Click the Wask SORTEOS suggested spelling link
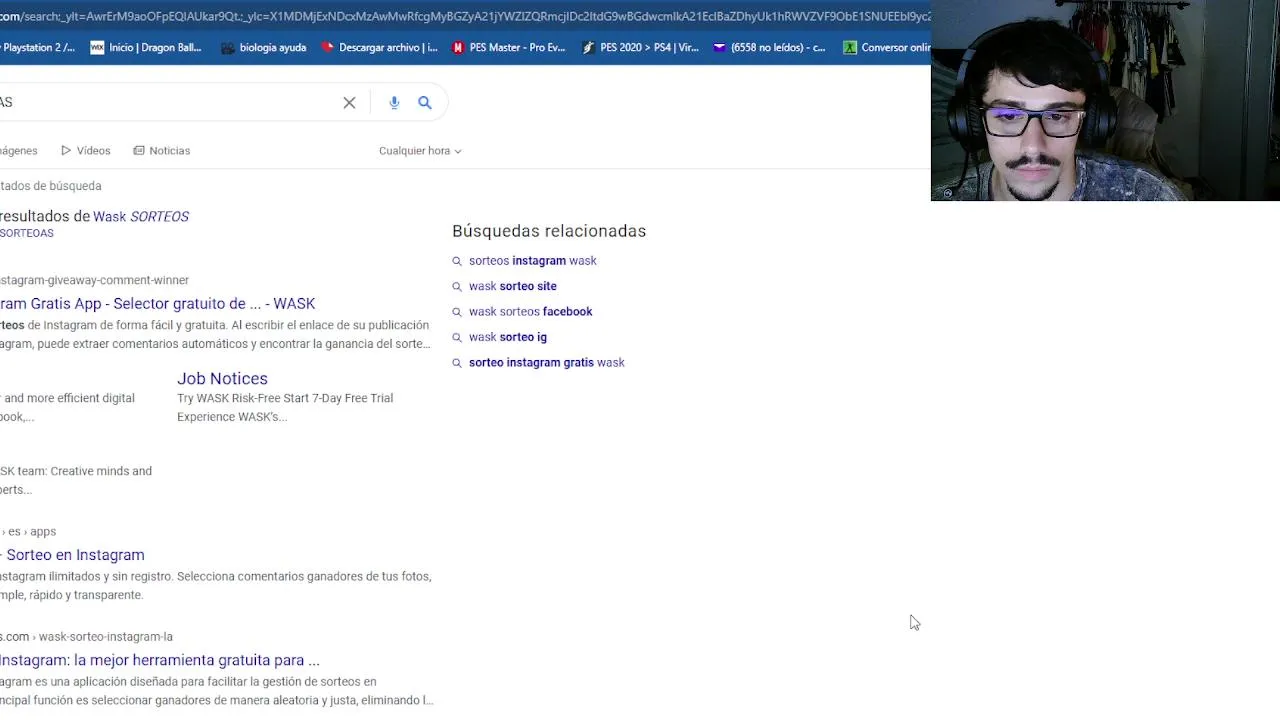 [x=141, y=216]
